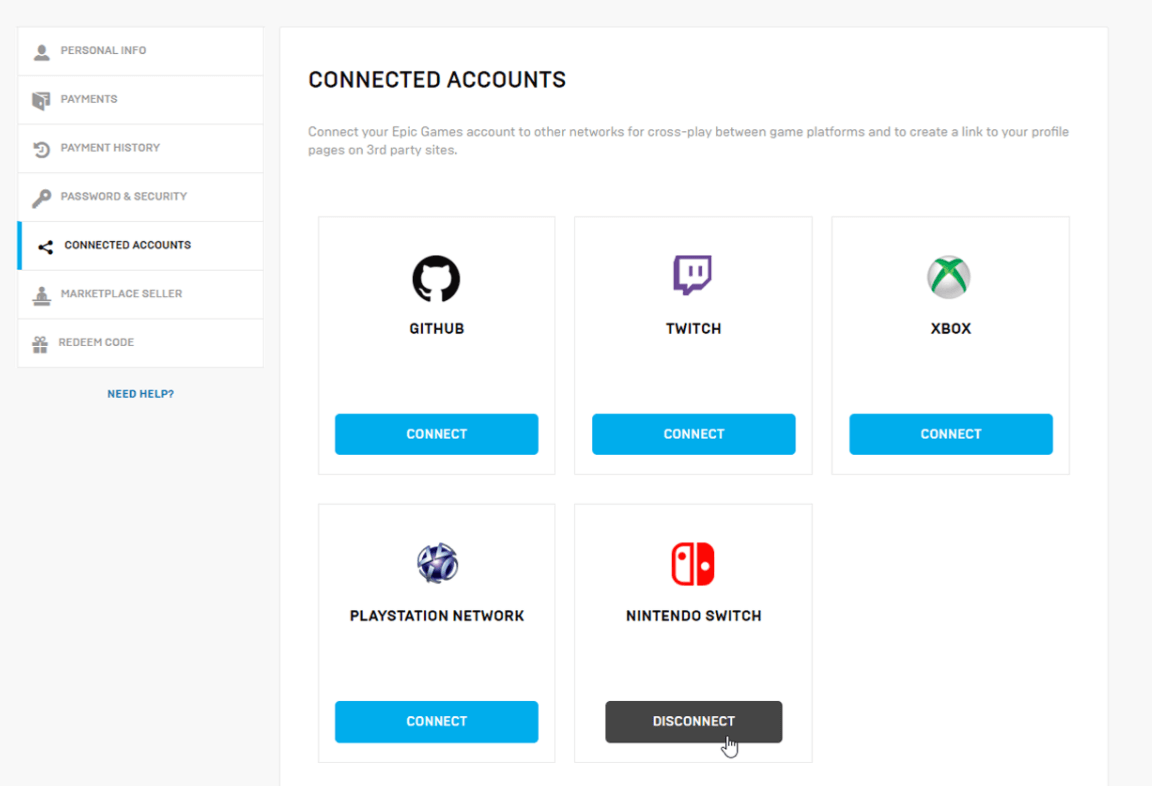
Task: Click the TWITCH card title
Action: coord(694,328)
